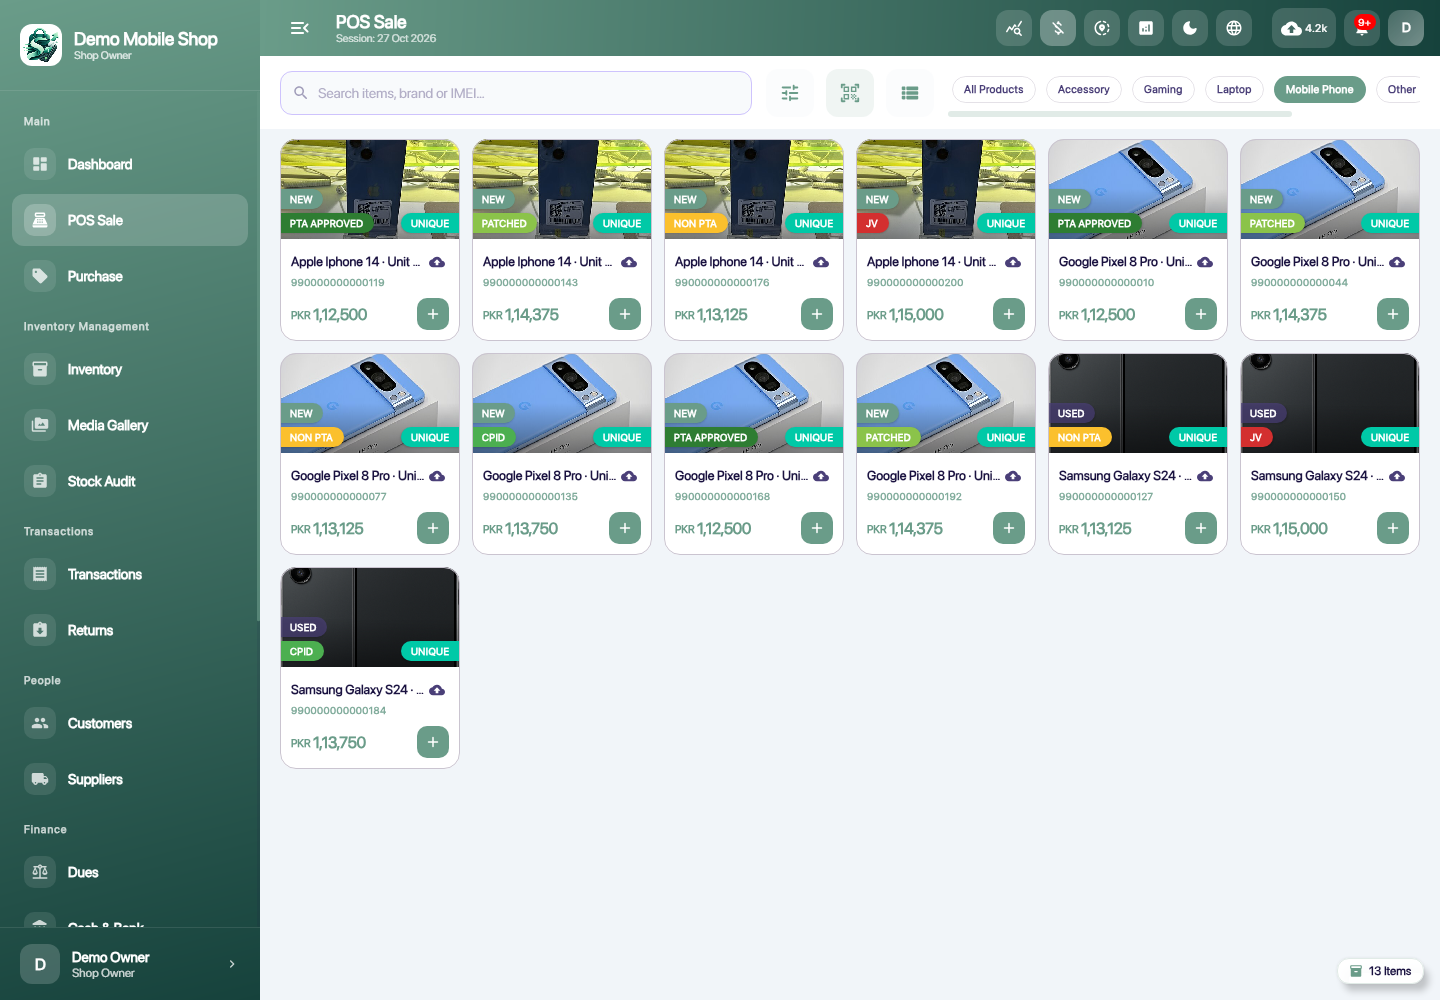This screenshot has height=1000, width=1440.
Task: Expand the Demo Owner profile chevron
Action: coord(232,964)
